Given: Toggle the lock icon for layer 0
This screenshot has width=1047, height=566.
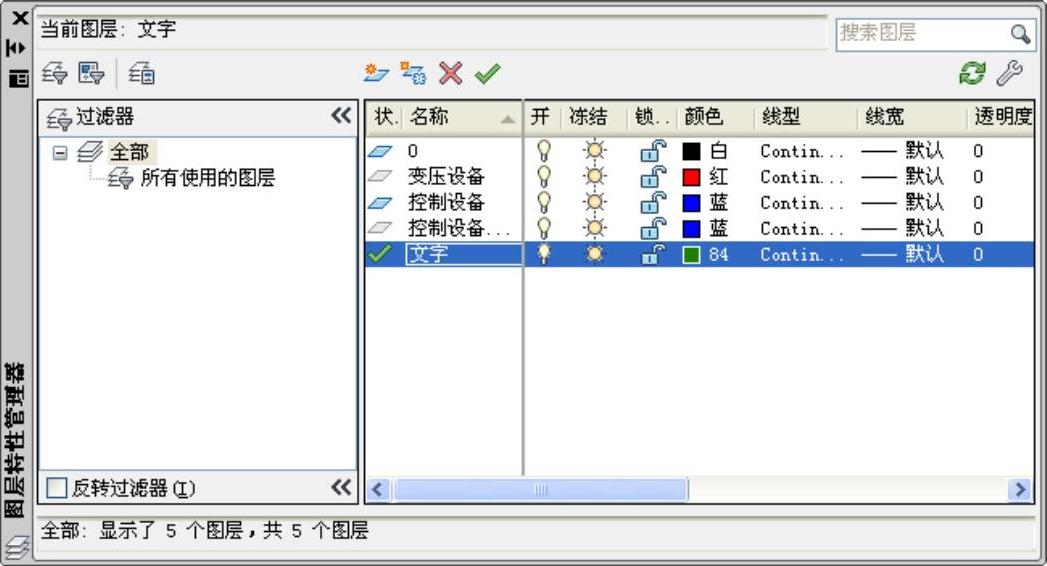Looking at the screenshot, I should 652,152.
